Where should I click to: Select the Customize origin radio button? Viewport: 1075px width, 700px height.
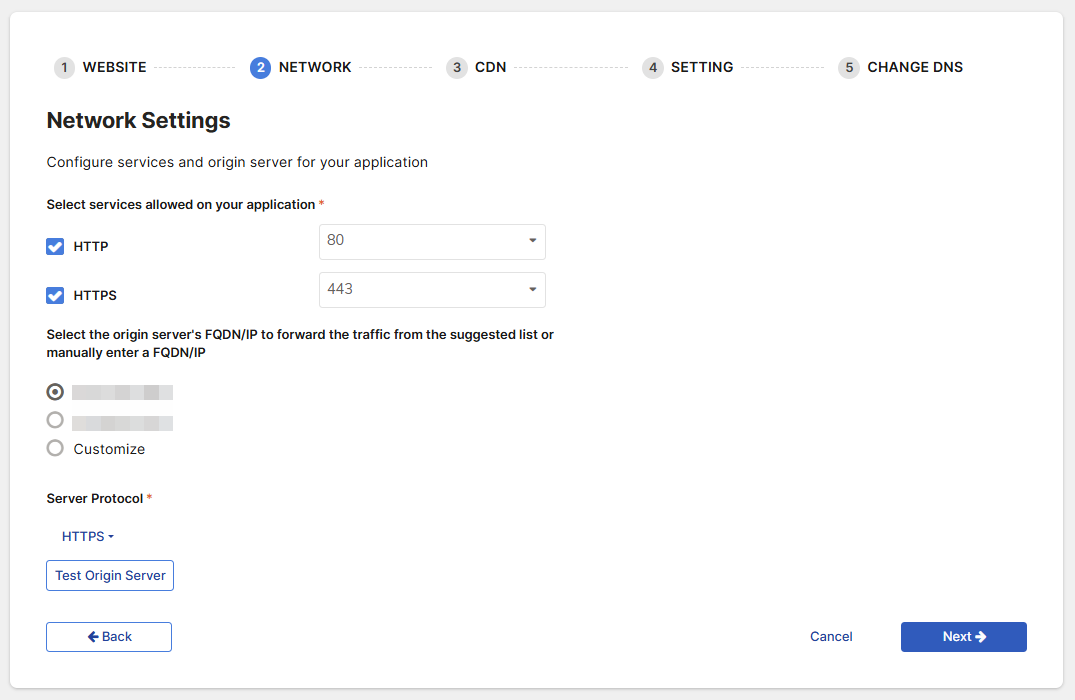click(x=56, y=448)
